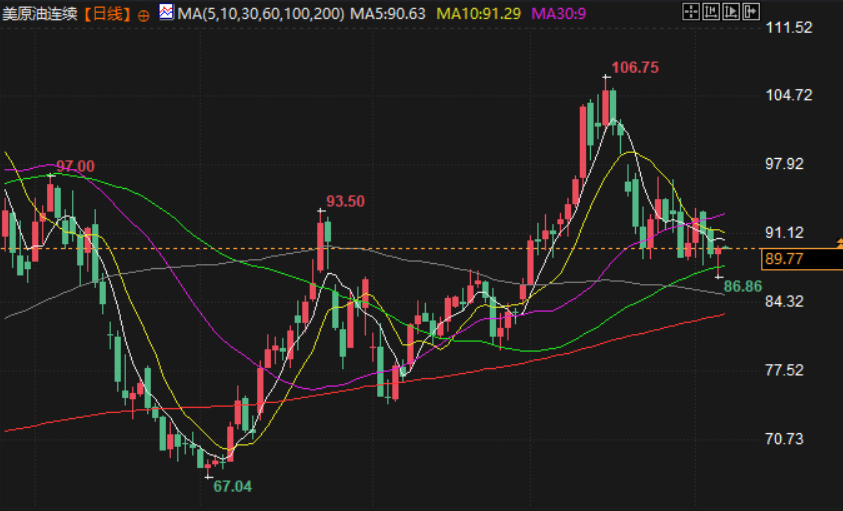Click the 91.12 axis value

[784, 232]
